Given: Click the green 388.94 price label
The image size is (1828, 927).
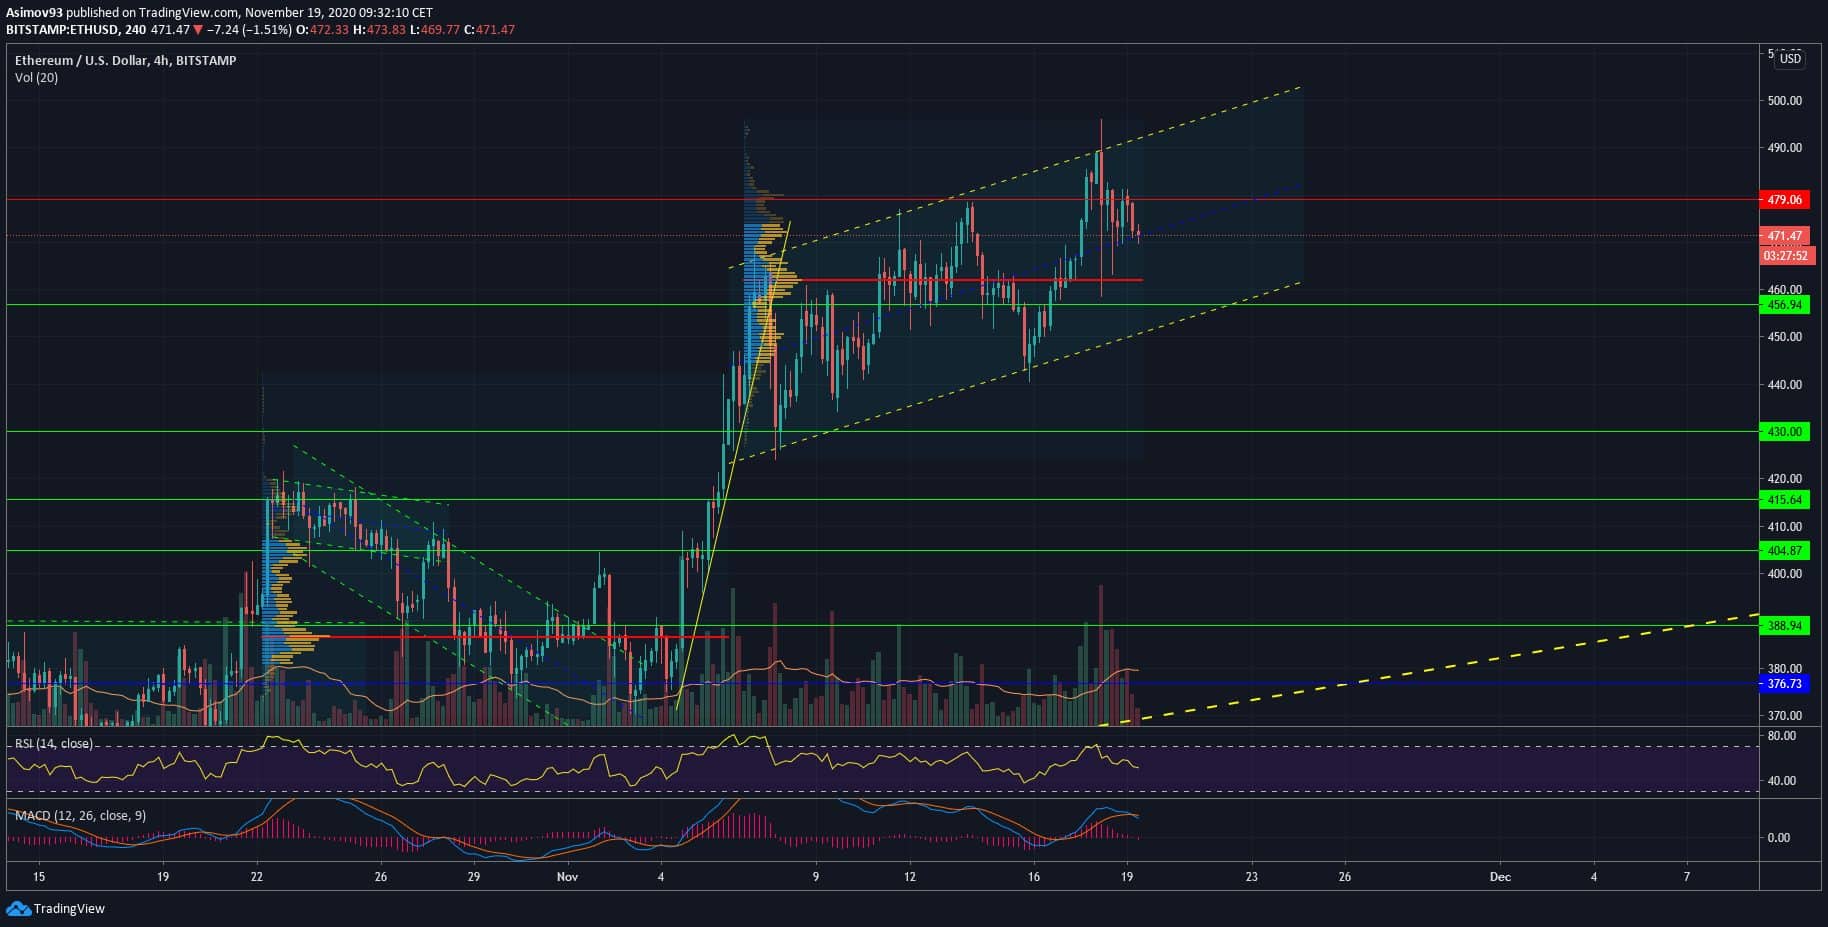Looking at the screenshot, I should 1784,626.
